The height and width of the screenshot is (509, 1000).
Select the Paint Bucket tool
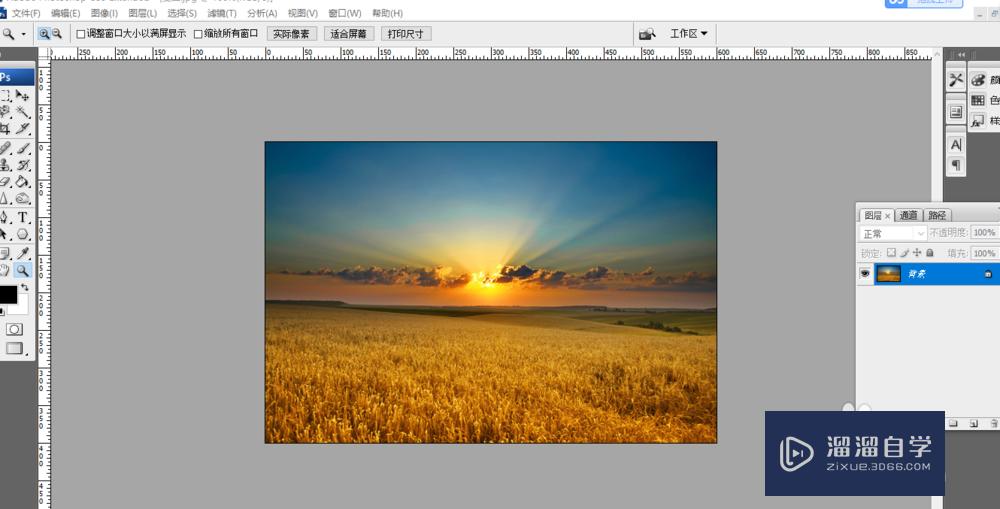[x=22, y=182]
